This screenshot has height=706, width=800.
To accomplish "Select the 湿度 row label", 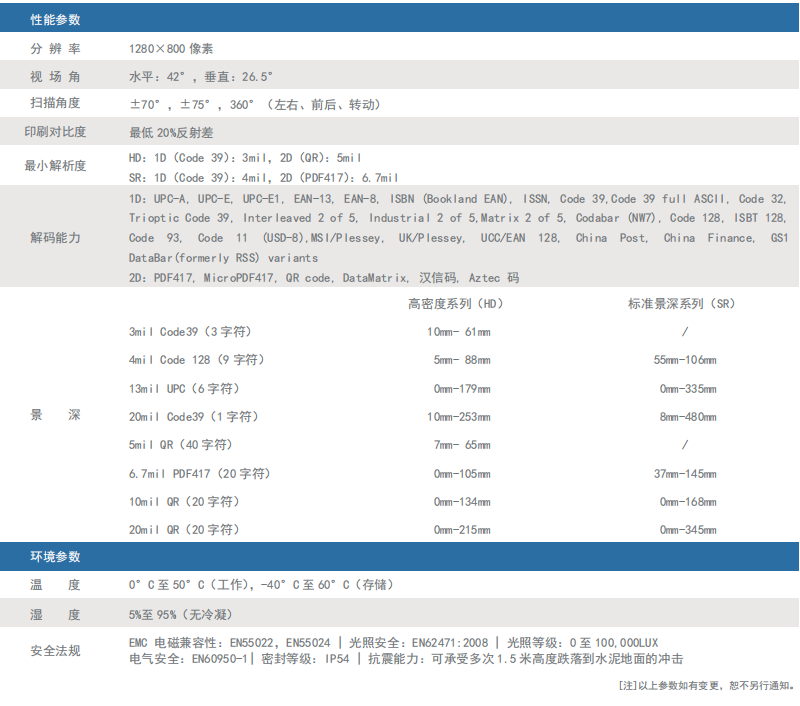I will (x=55, y=615).
